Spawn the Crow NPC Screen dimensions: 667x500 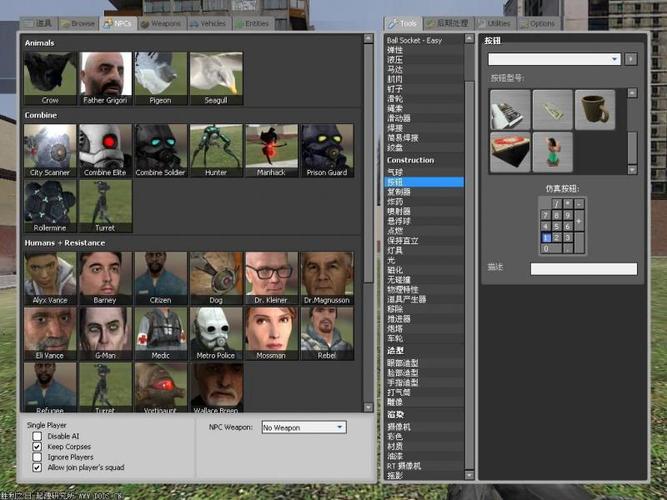point(50,78)
